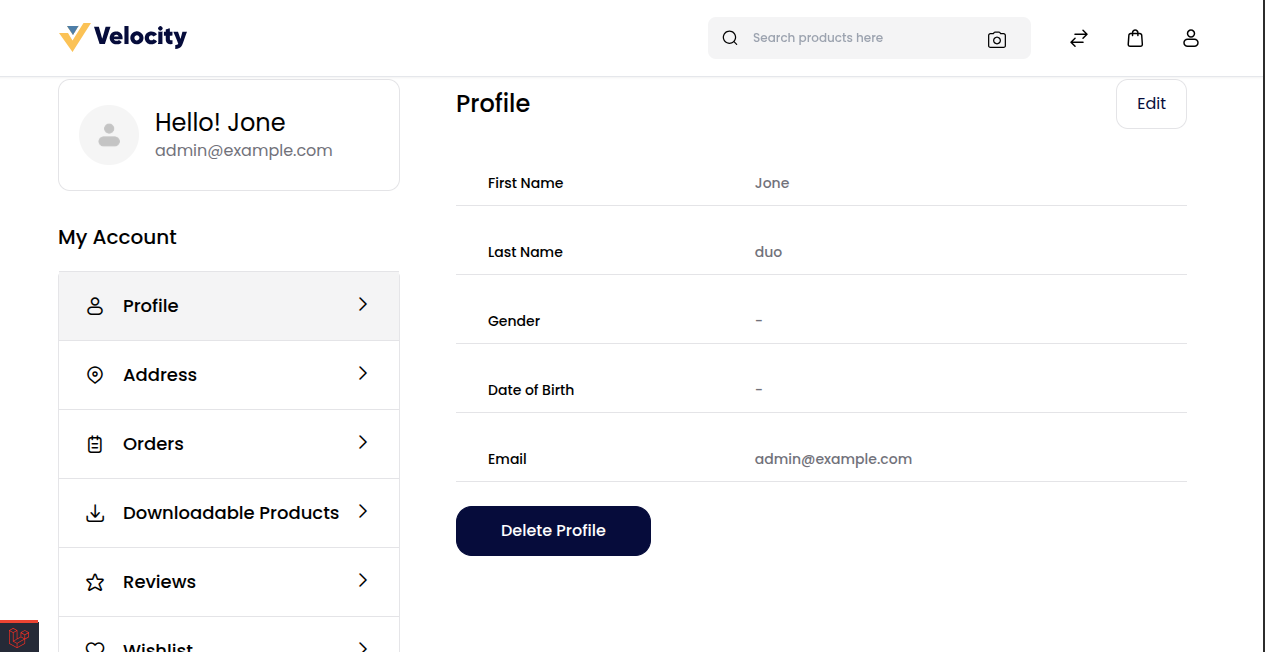Open the Reviews section in My Account
Image resolution: width=1265 pixels, height=652 pixels.
coord(158,581)
